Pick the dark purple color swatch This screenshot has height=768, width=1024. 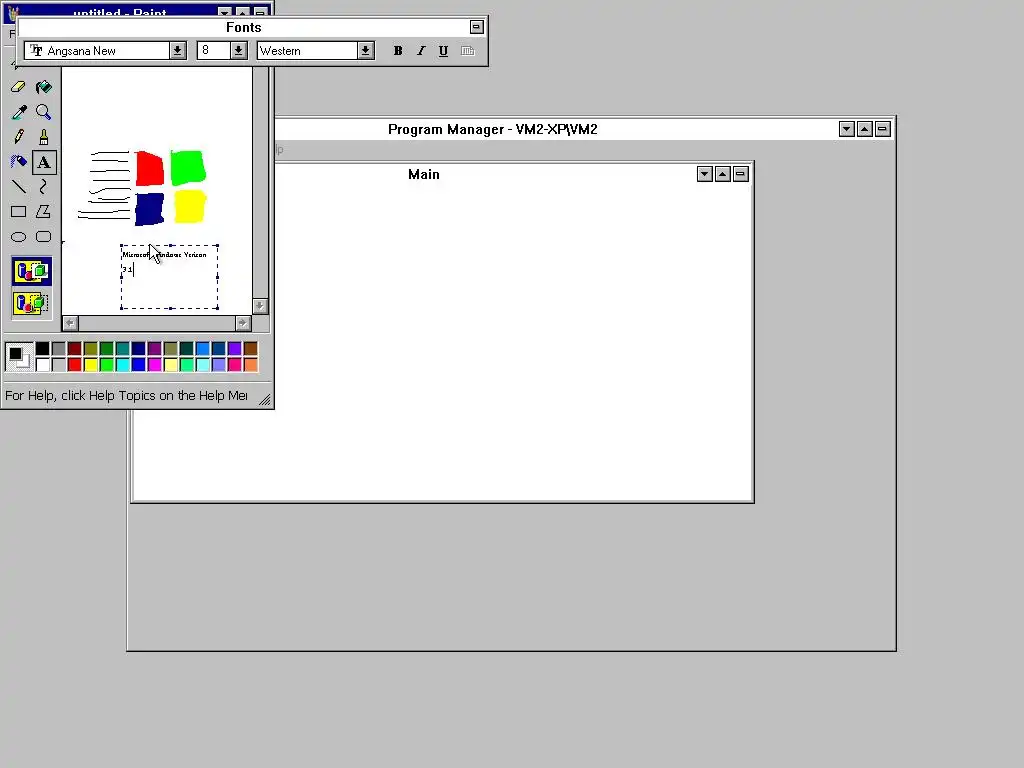click(x=155, y=349)
